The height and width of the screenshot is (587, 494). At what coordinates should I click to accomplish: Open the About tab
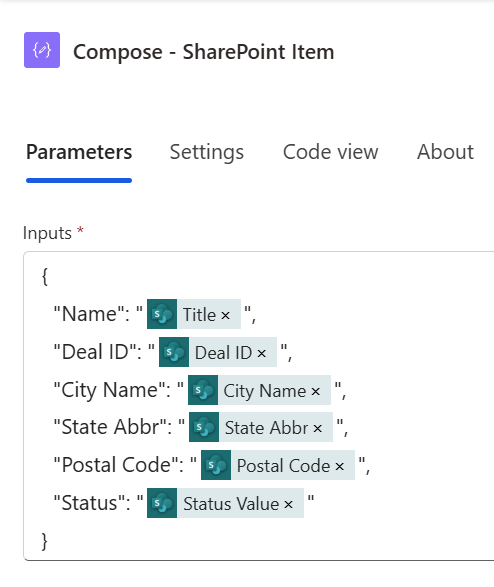pyautogui.click(x=445, y=152)
